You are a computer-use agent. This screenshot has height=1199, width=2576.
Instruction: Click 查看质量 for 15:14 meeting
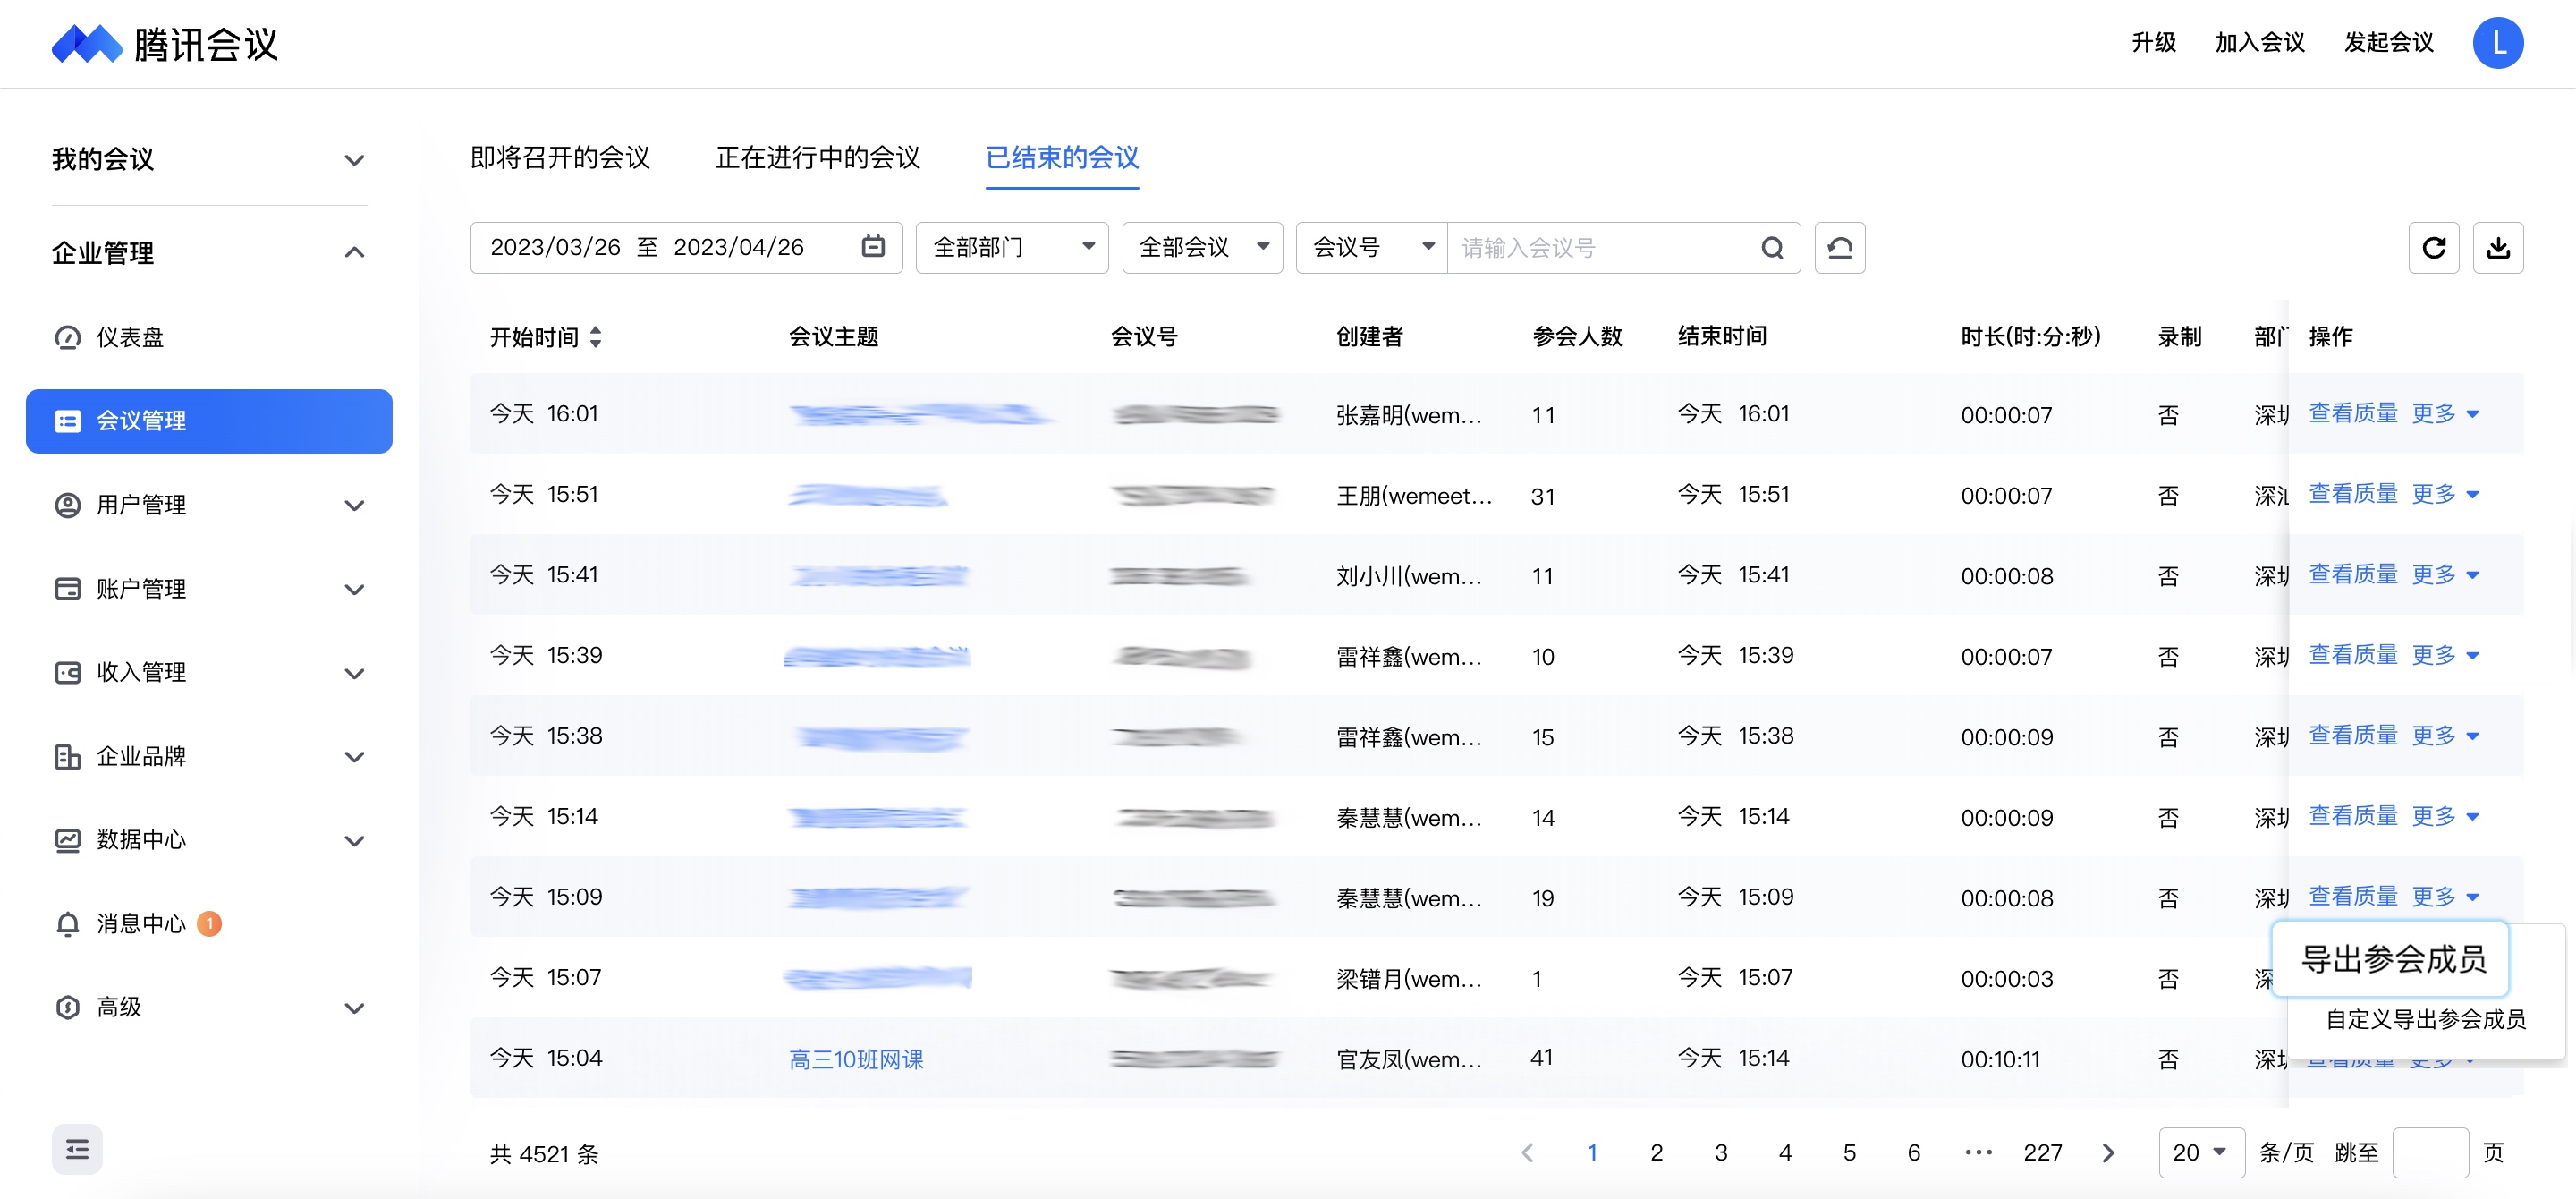(2353, 816)
